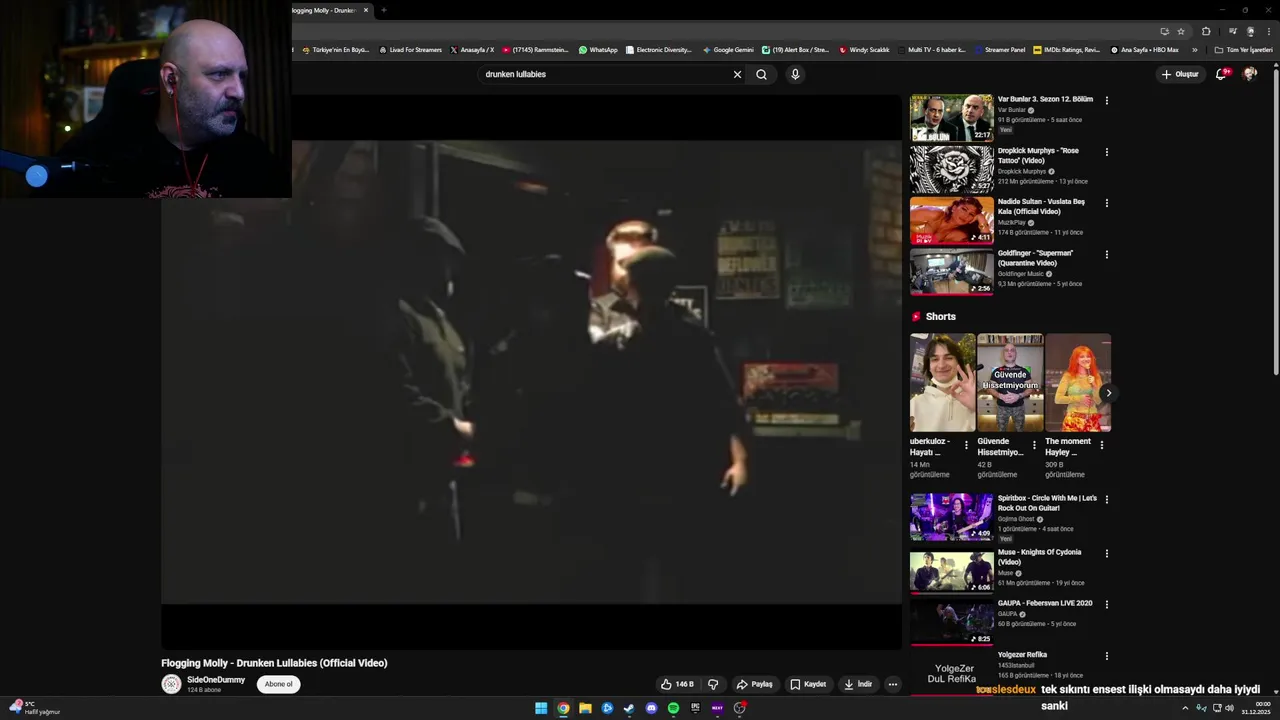Click the Oluştur create button
Viewport: 1280px width, 720px height.
(x=1180, y=74)
